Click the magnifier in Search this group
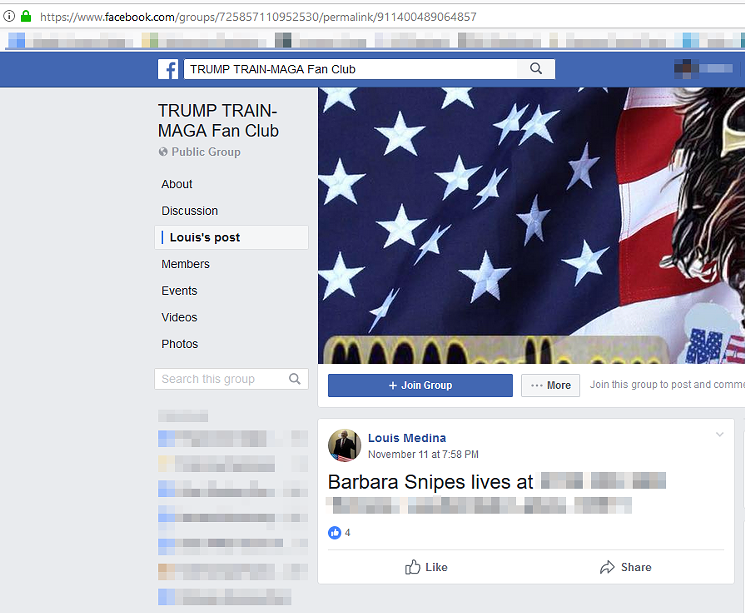This screenshot has height=613, width=745. [x=295, y=379]
